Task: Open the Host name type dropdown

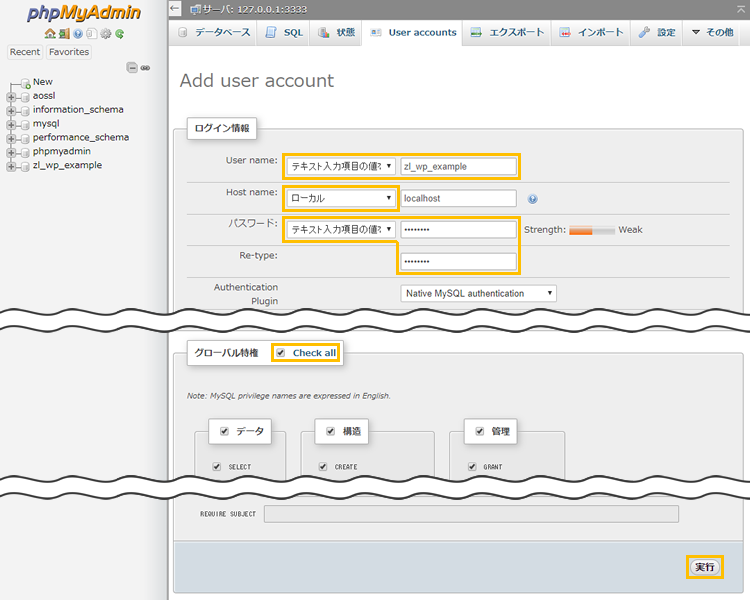Action: tap(340, 198)
